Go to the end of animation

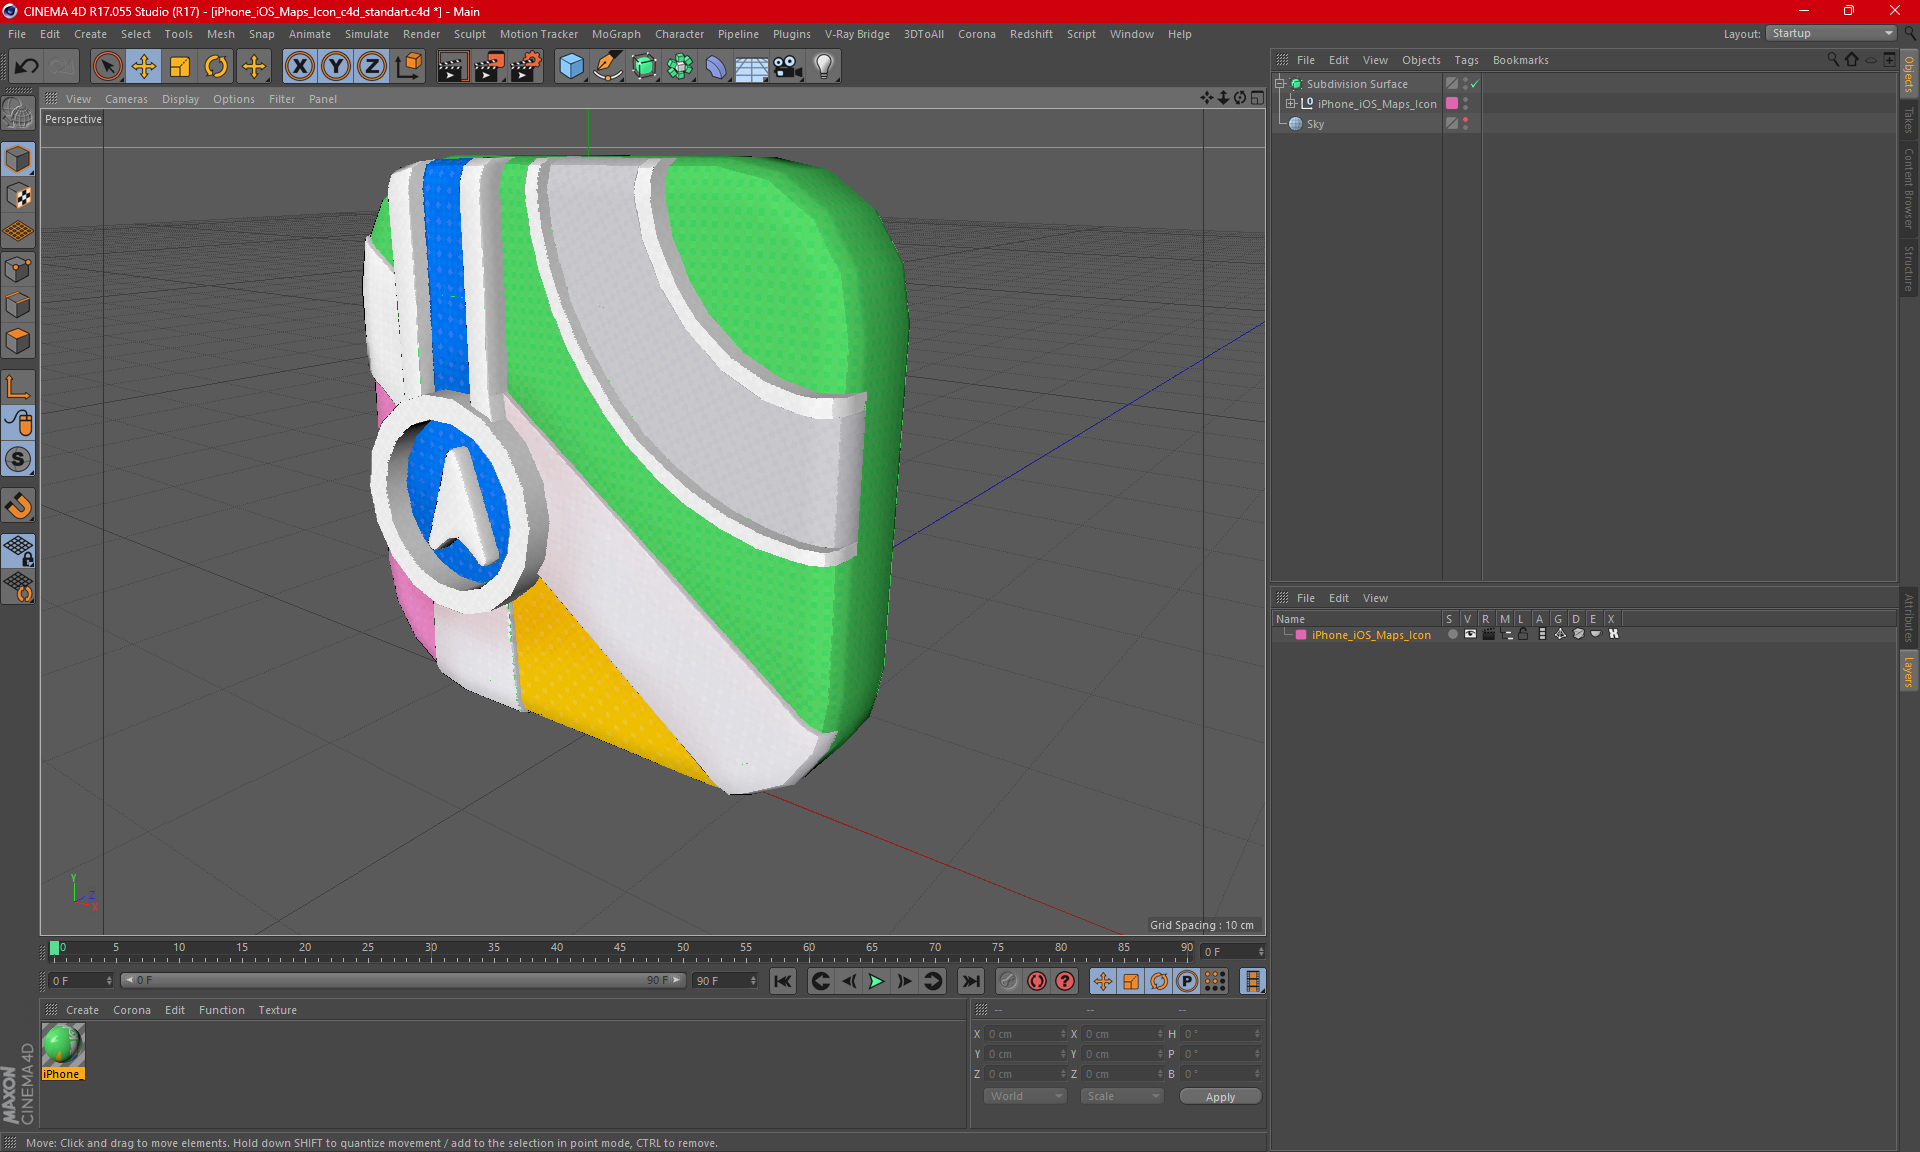[x=970, y=981]
